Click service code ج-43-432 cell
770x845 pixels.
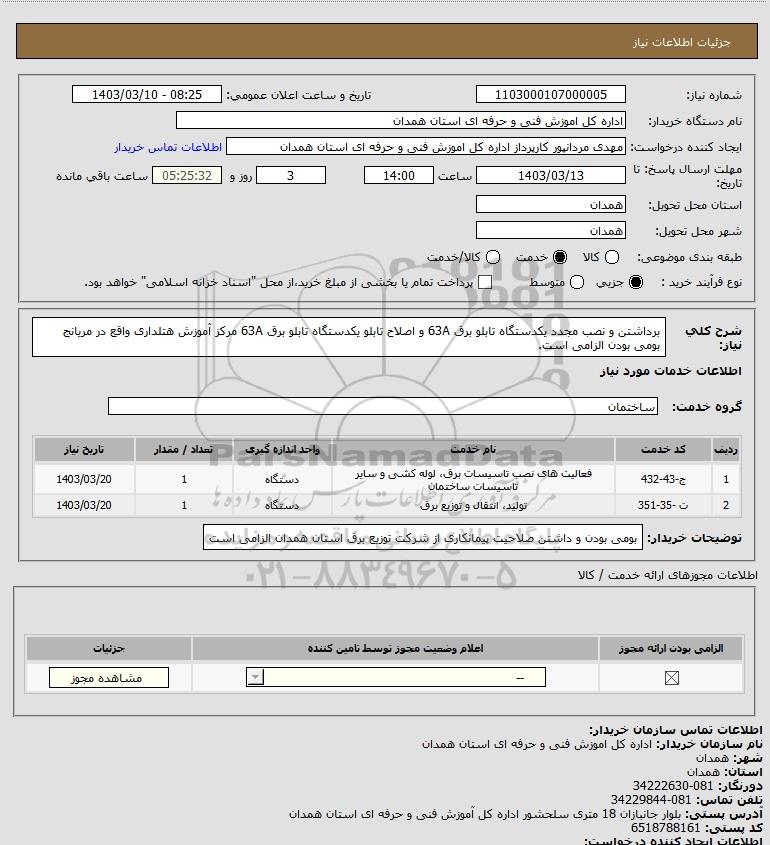click(663, 479)
